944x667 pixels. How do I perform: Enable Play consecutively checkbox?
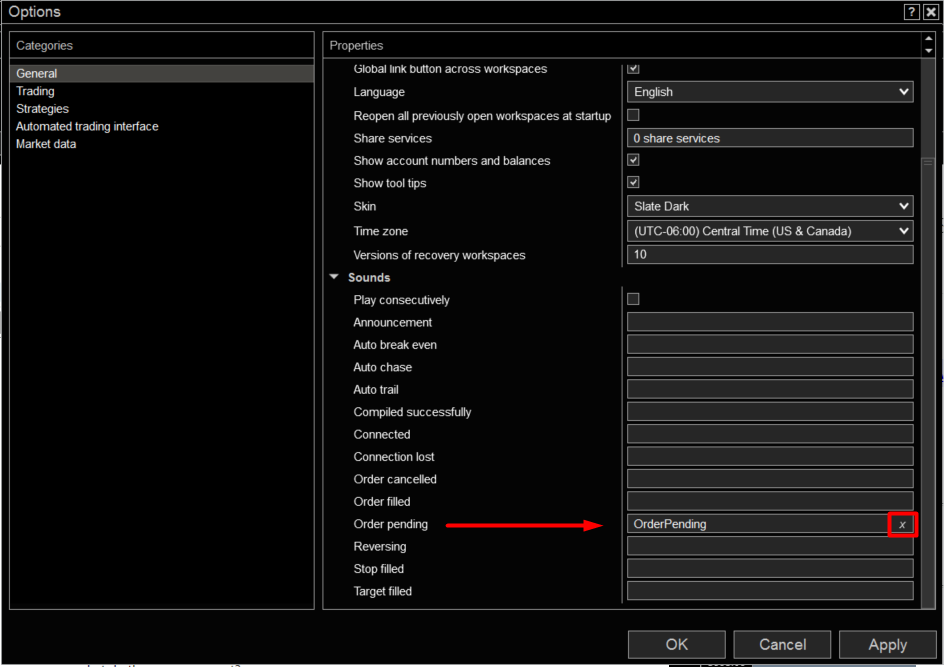(x=633, y=299)
